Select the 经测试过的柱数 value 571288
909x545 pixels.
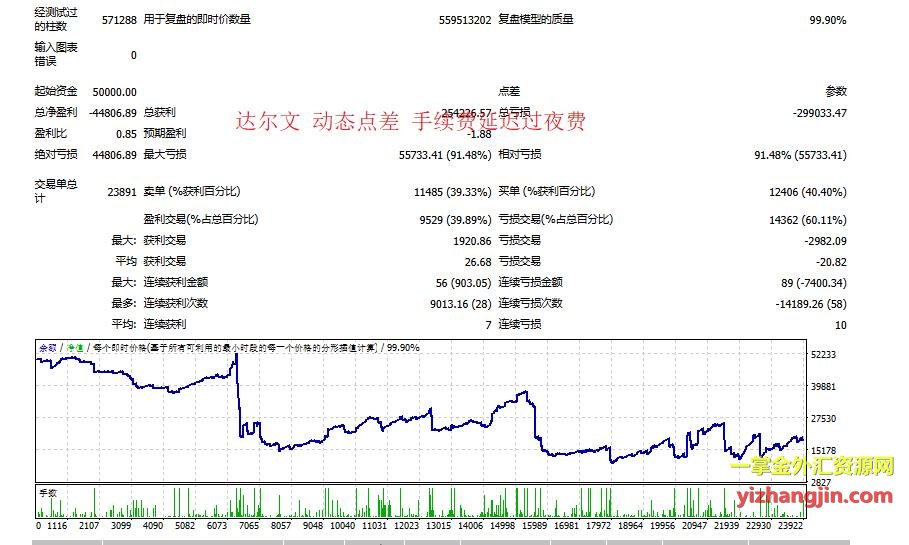click(x=119, y=20)
